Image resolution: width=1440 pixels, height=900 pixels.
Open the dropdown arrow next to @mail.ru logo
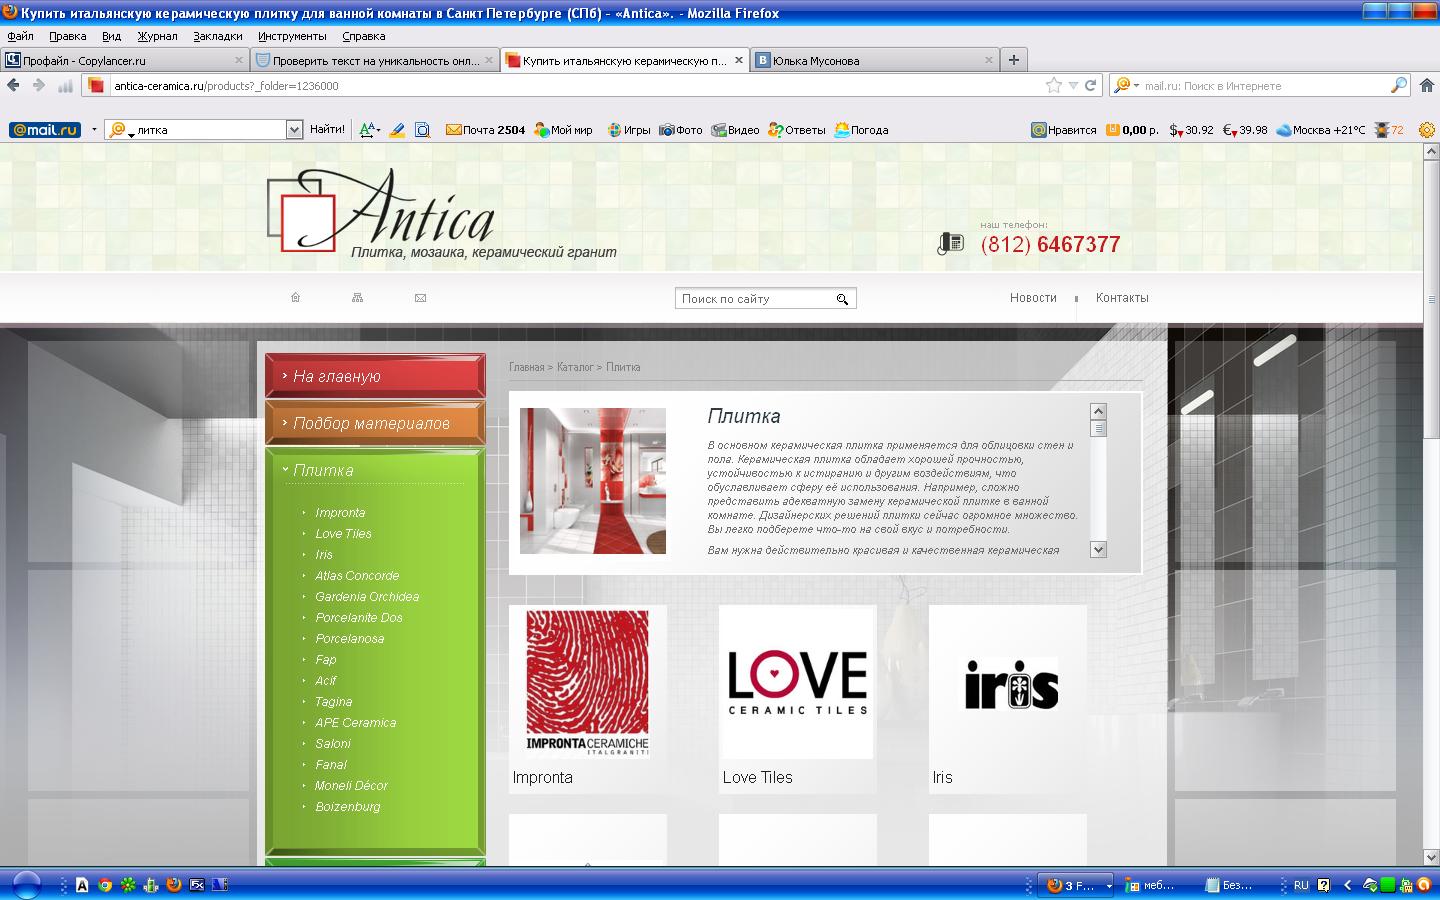pyautogui.click(x=94, y=130)
